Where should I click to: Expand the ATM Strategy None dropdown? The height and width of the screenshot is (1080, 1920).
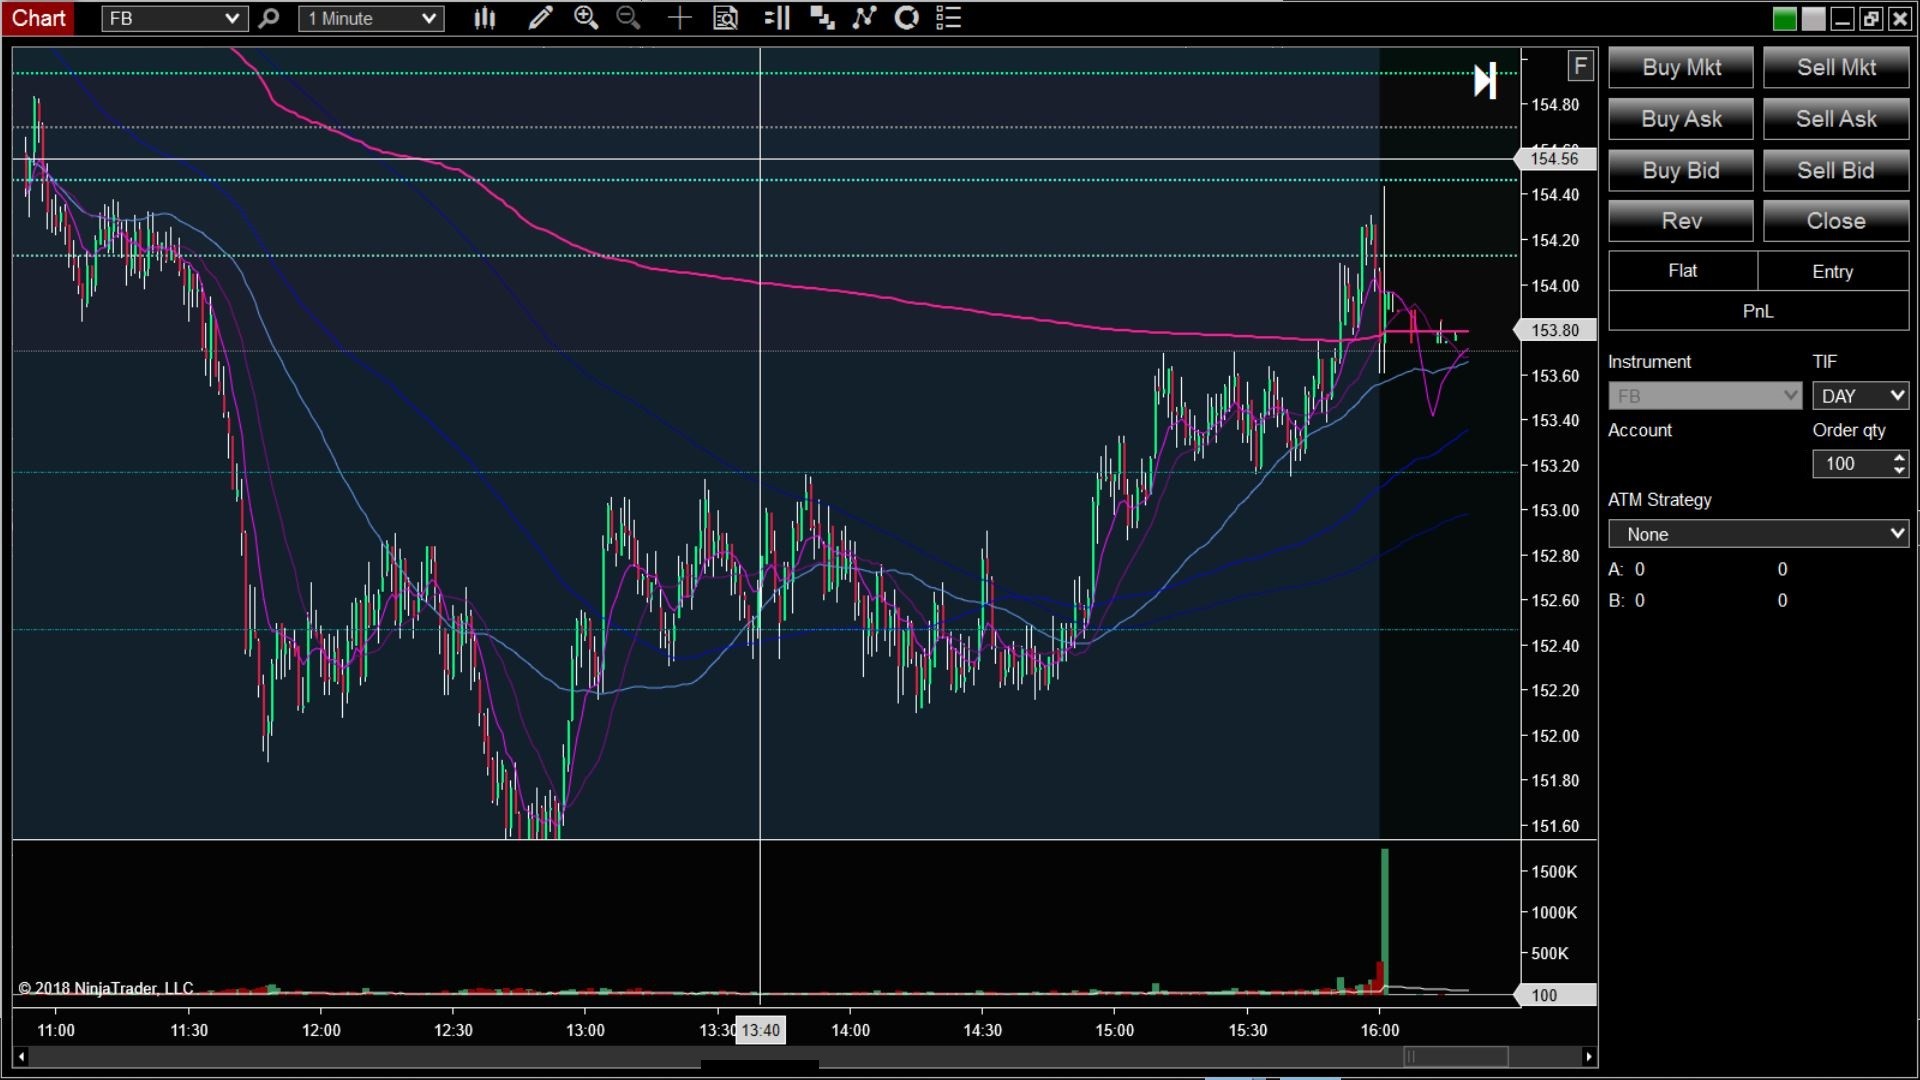pos(1758,534)
